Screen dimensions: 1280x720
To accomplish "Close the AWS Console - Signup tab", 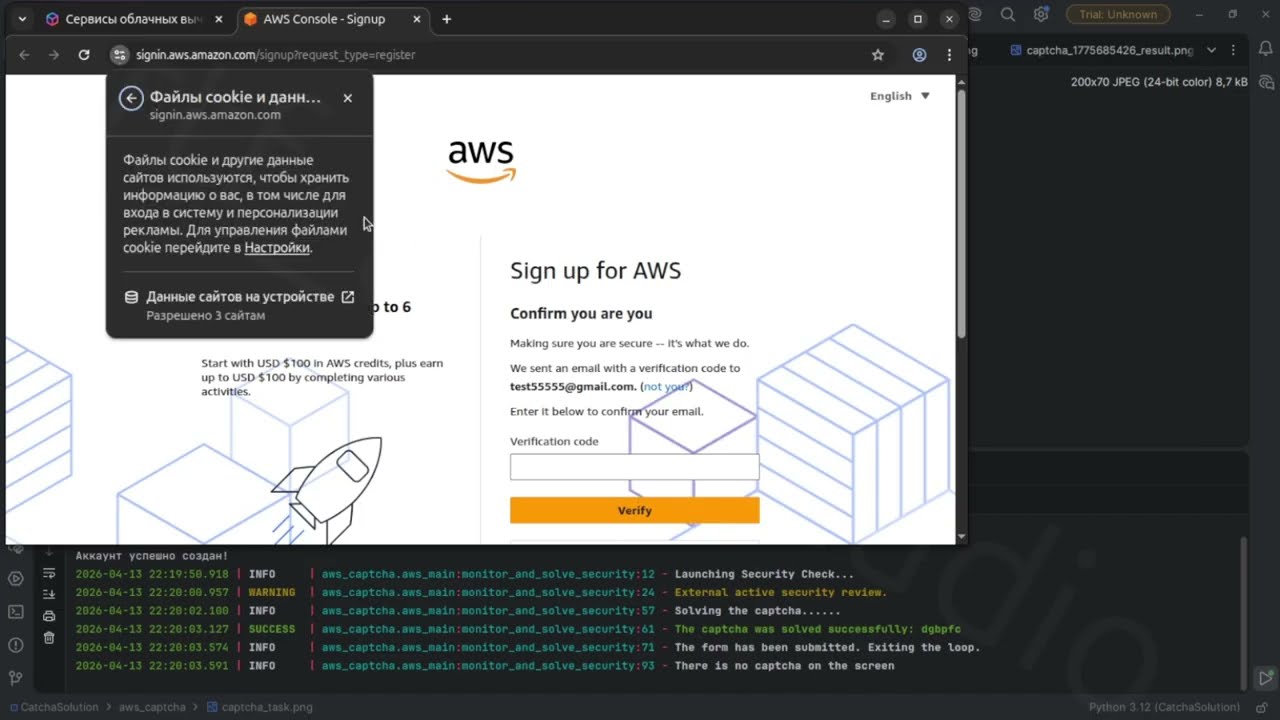I will (416, 19).
